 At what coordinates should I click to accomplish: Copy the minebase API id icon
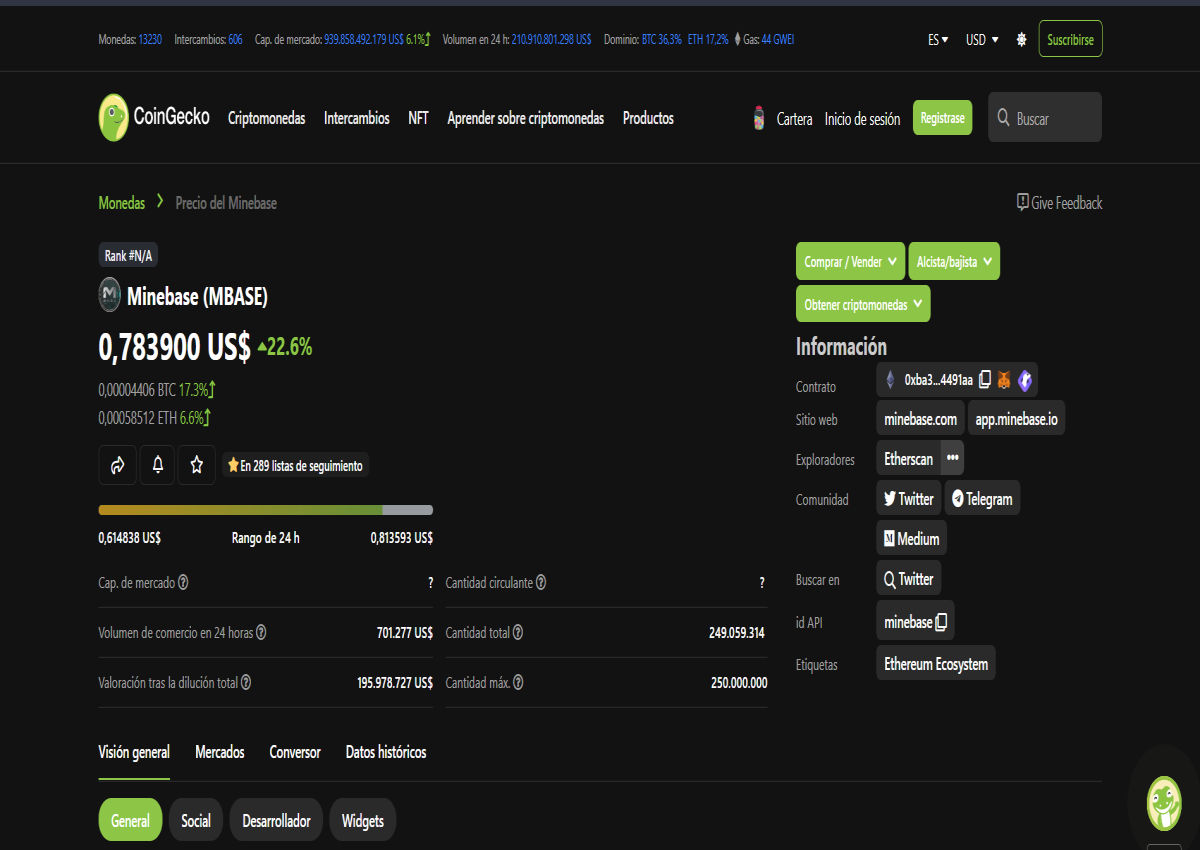[941, 622]
